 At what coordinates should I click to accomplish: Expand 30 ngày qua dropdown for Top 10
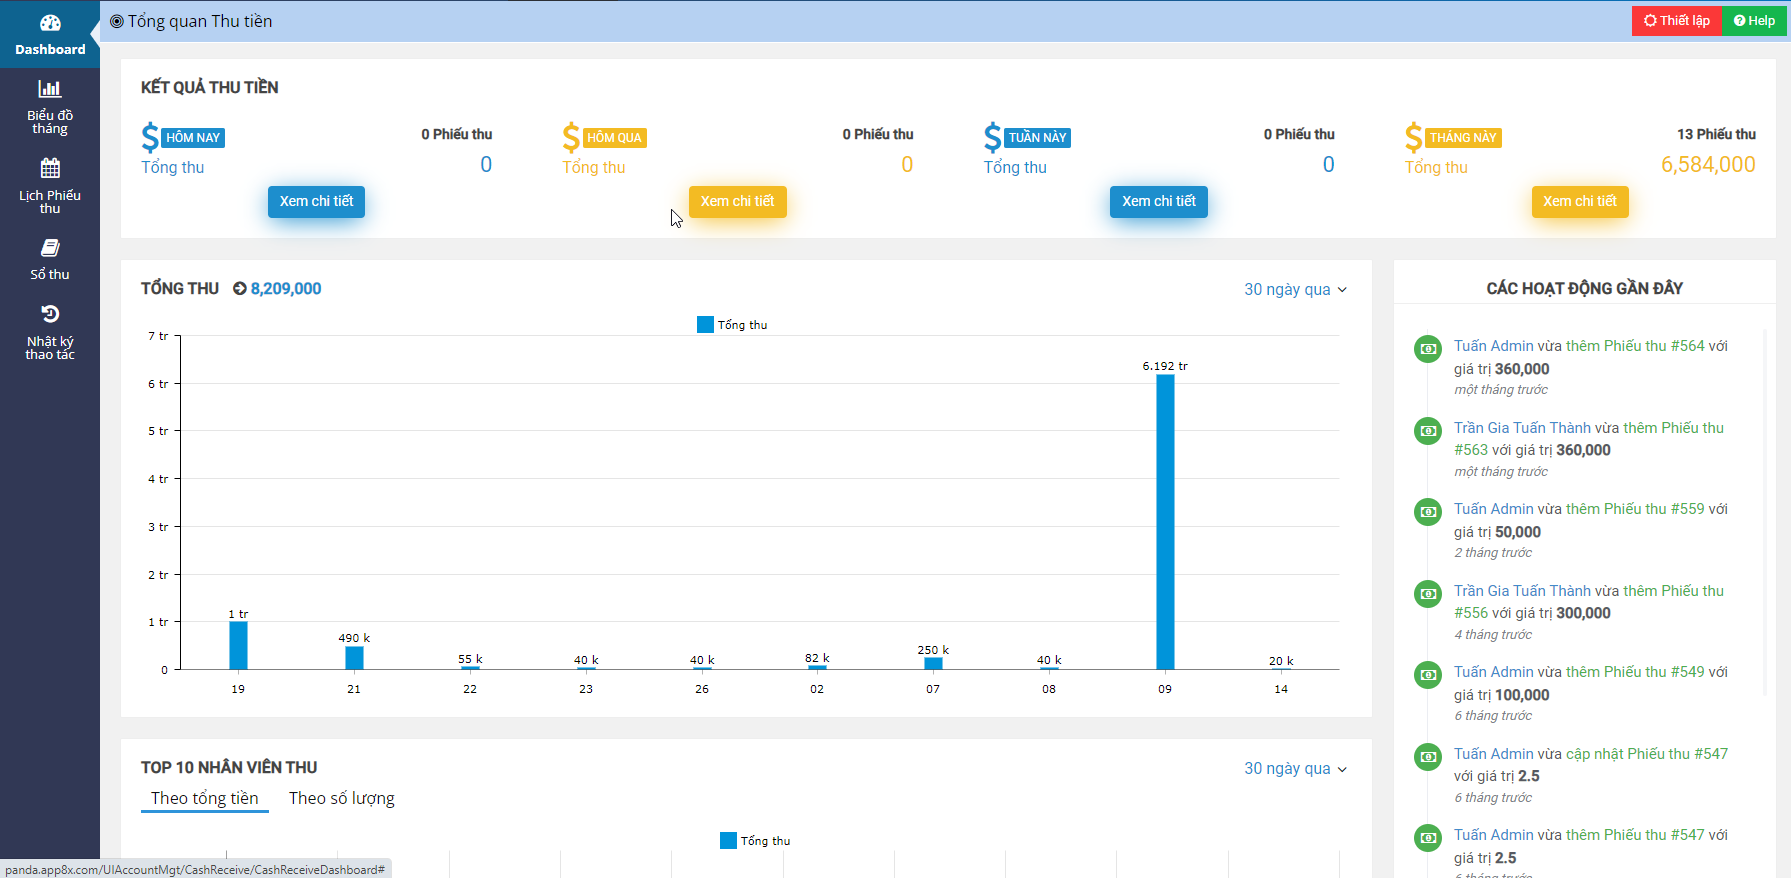coord(1295,768)
